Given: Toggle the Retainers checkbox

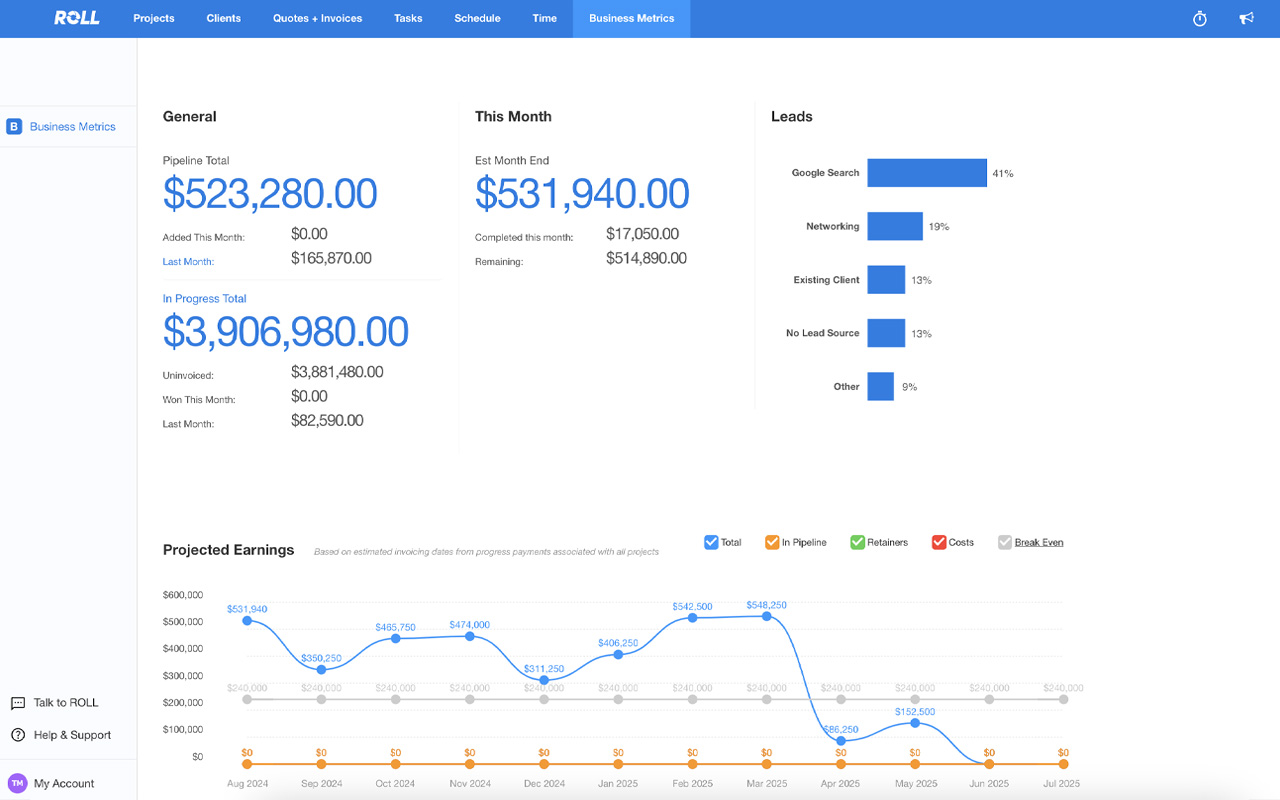Looking at the screenshot, I should 857,542.
